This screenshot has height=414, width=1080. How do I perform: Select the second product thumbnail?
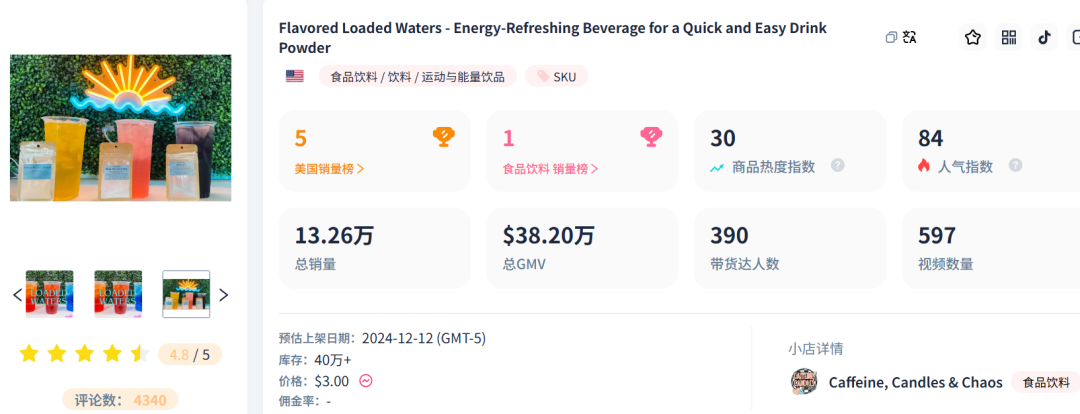pos(118,294)
